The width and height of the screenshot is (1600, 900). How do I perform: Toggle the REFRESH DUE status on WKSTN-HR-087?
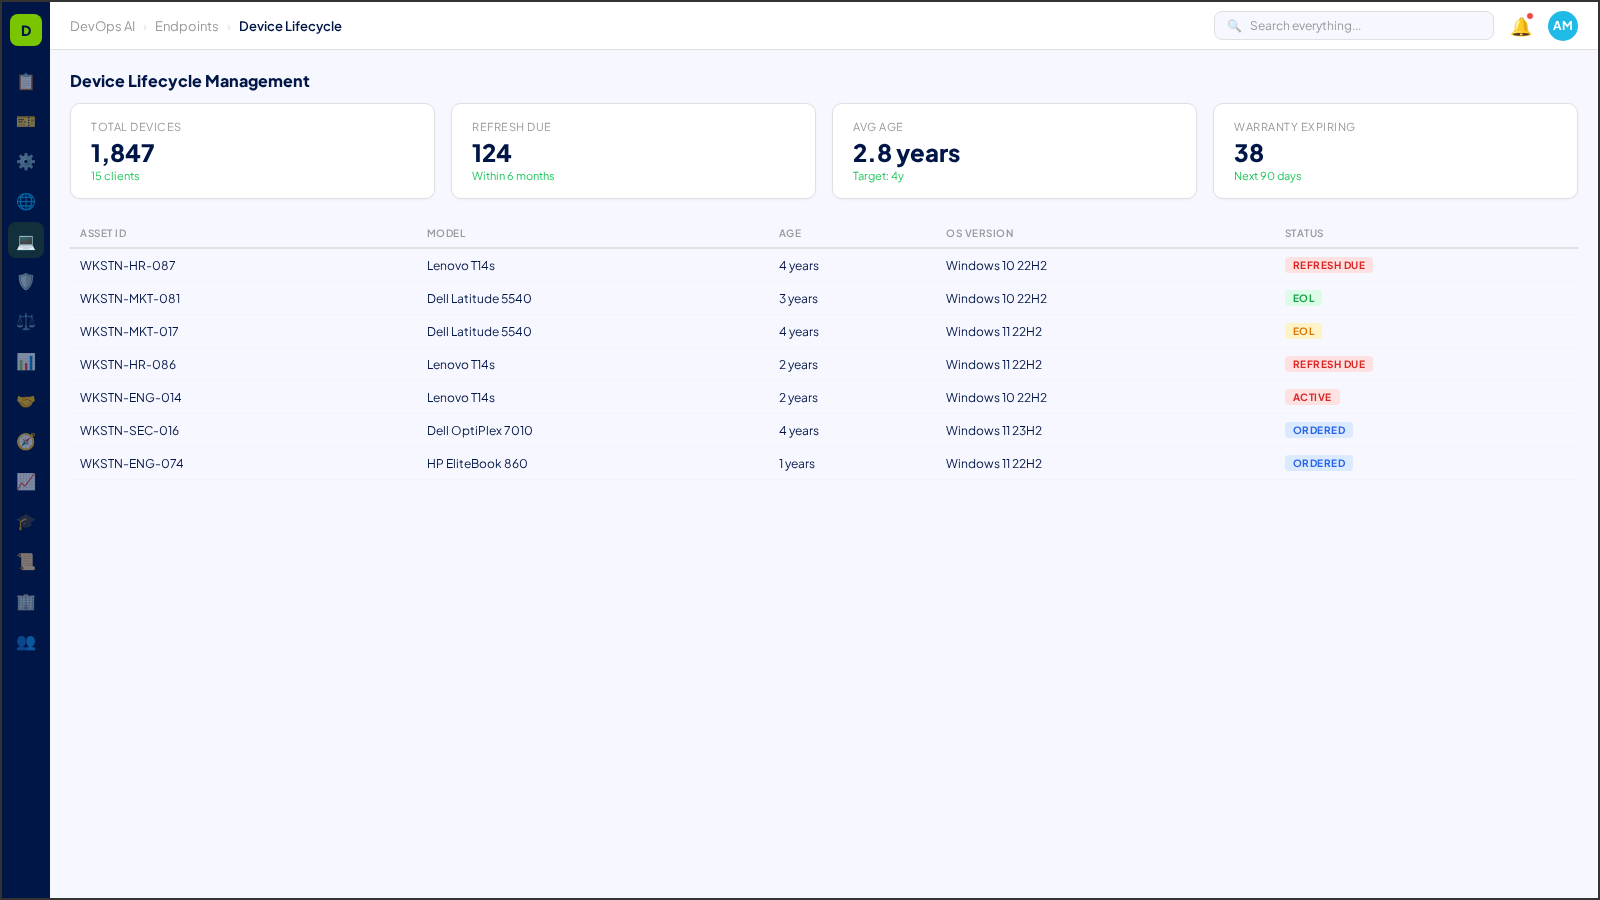coord(1328,265)
